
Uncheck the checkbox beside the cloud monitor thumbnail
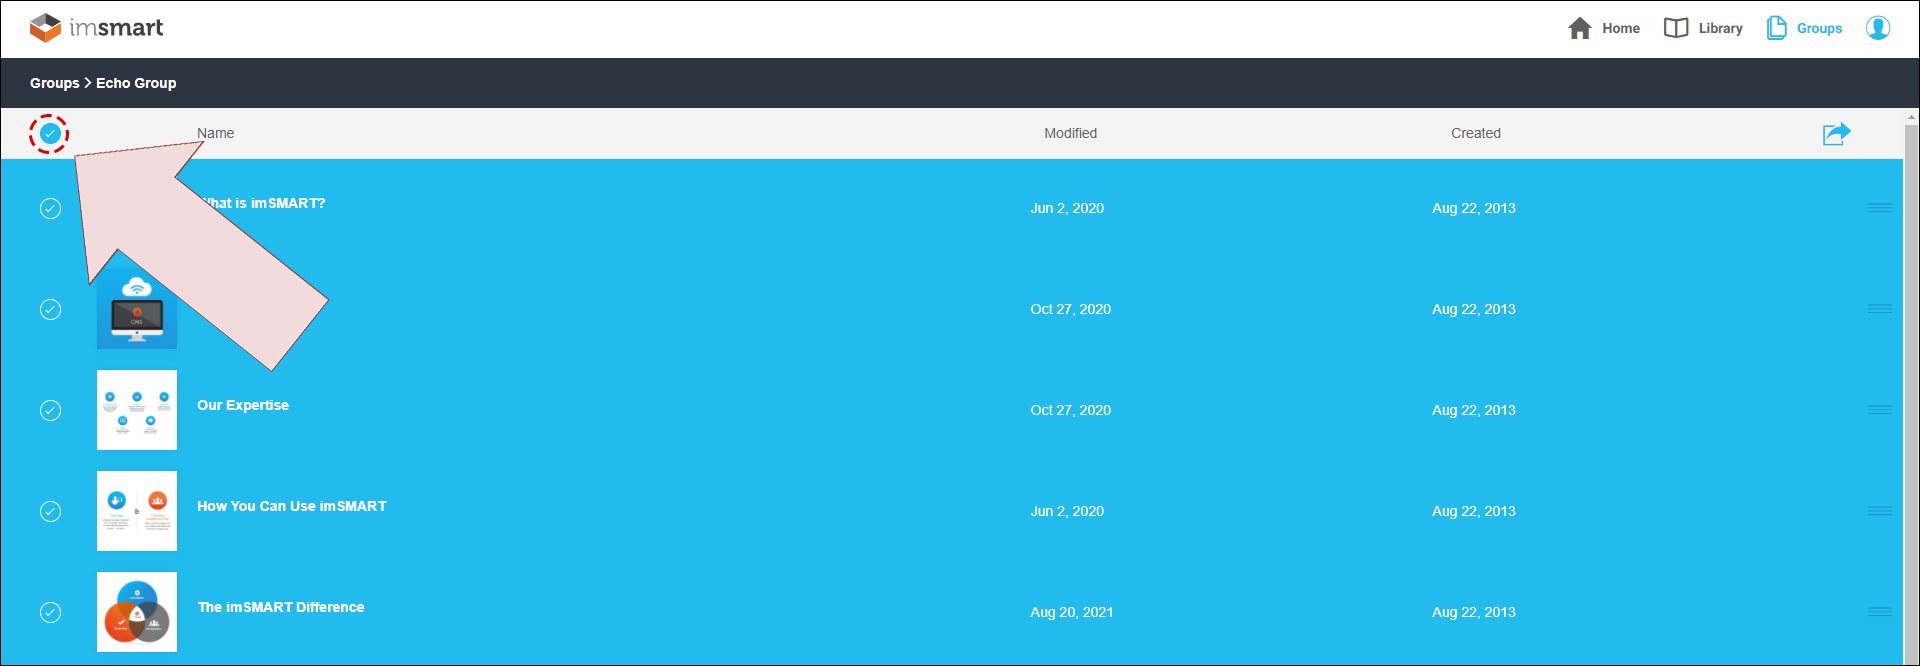pos(50,309)
